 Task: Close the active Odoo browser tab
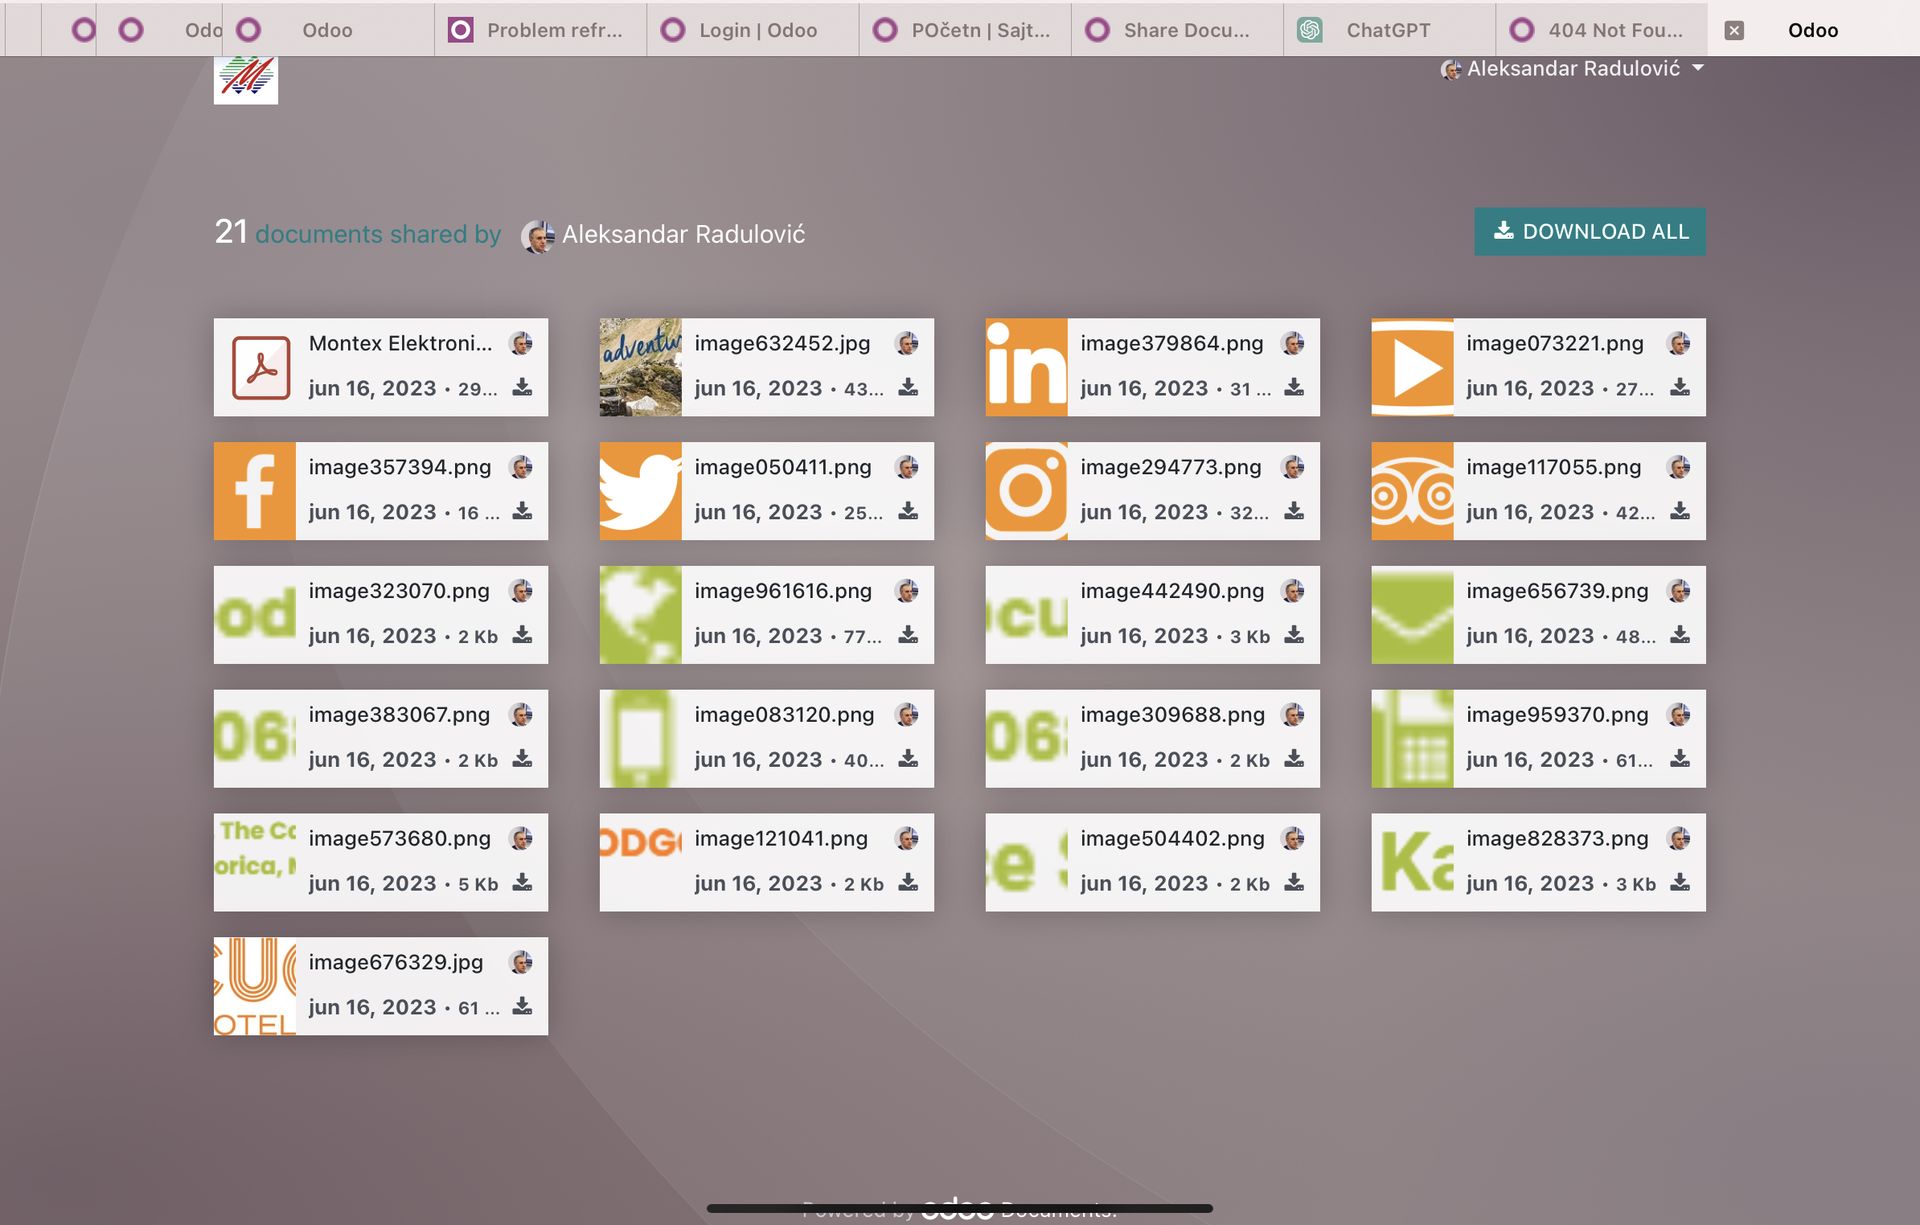(1735, 31)
